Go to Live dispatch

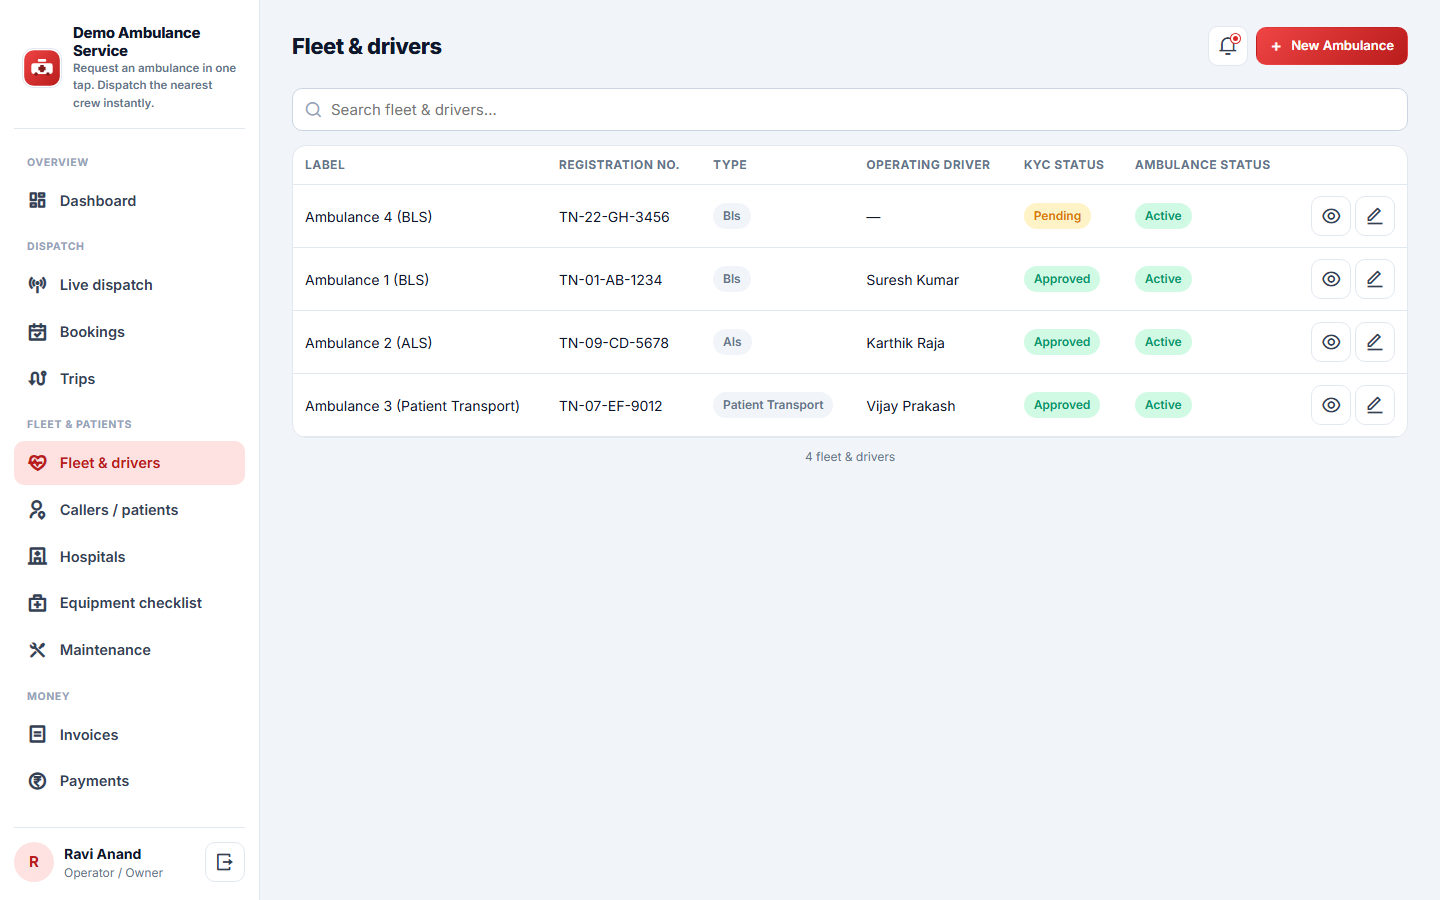(129, 285)
